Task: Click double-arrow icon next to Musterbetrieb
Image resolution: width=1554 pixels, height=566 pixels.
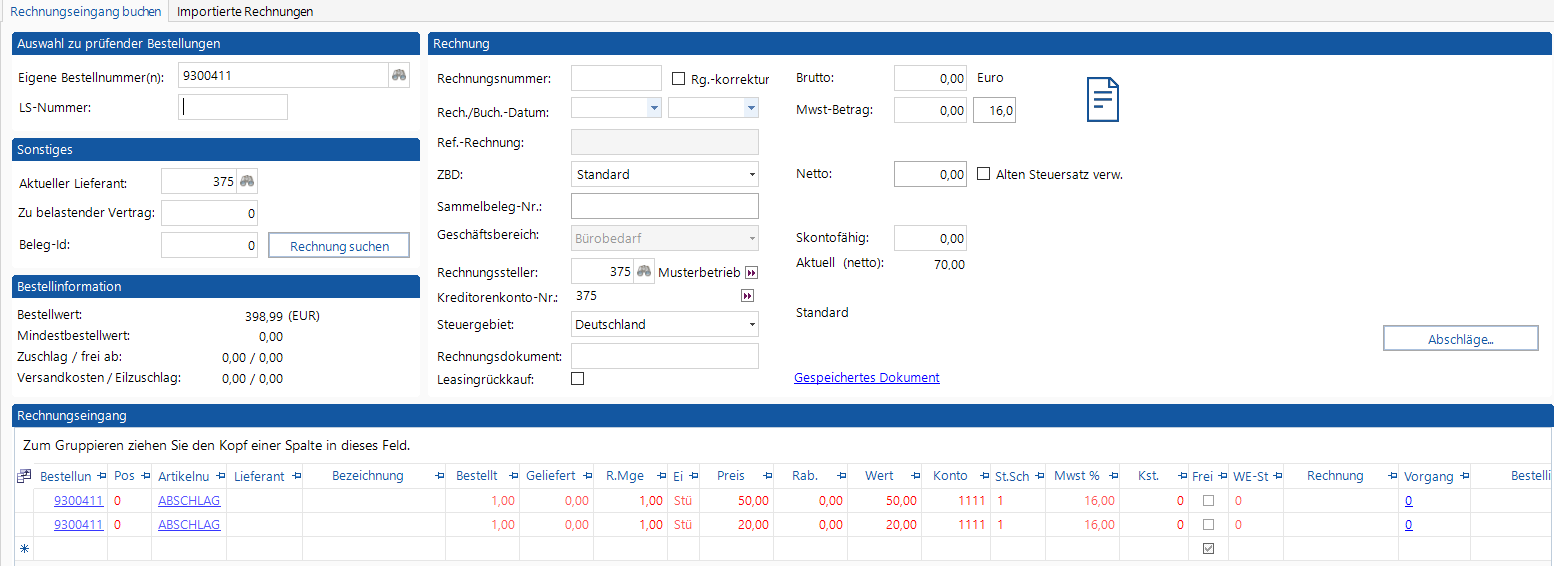Action: point(752,273)
